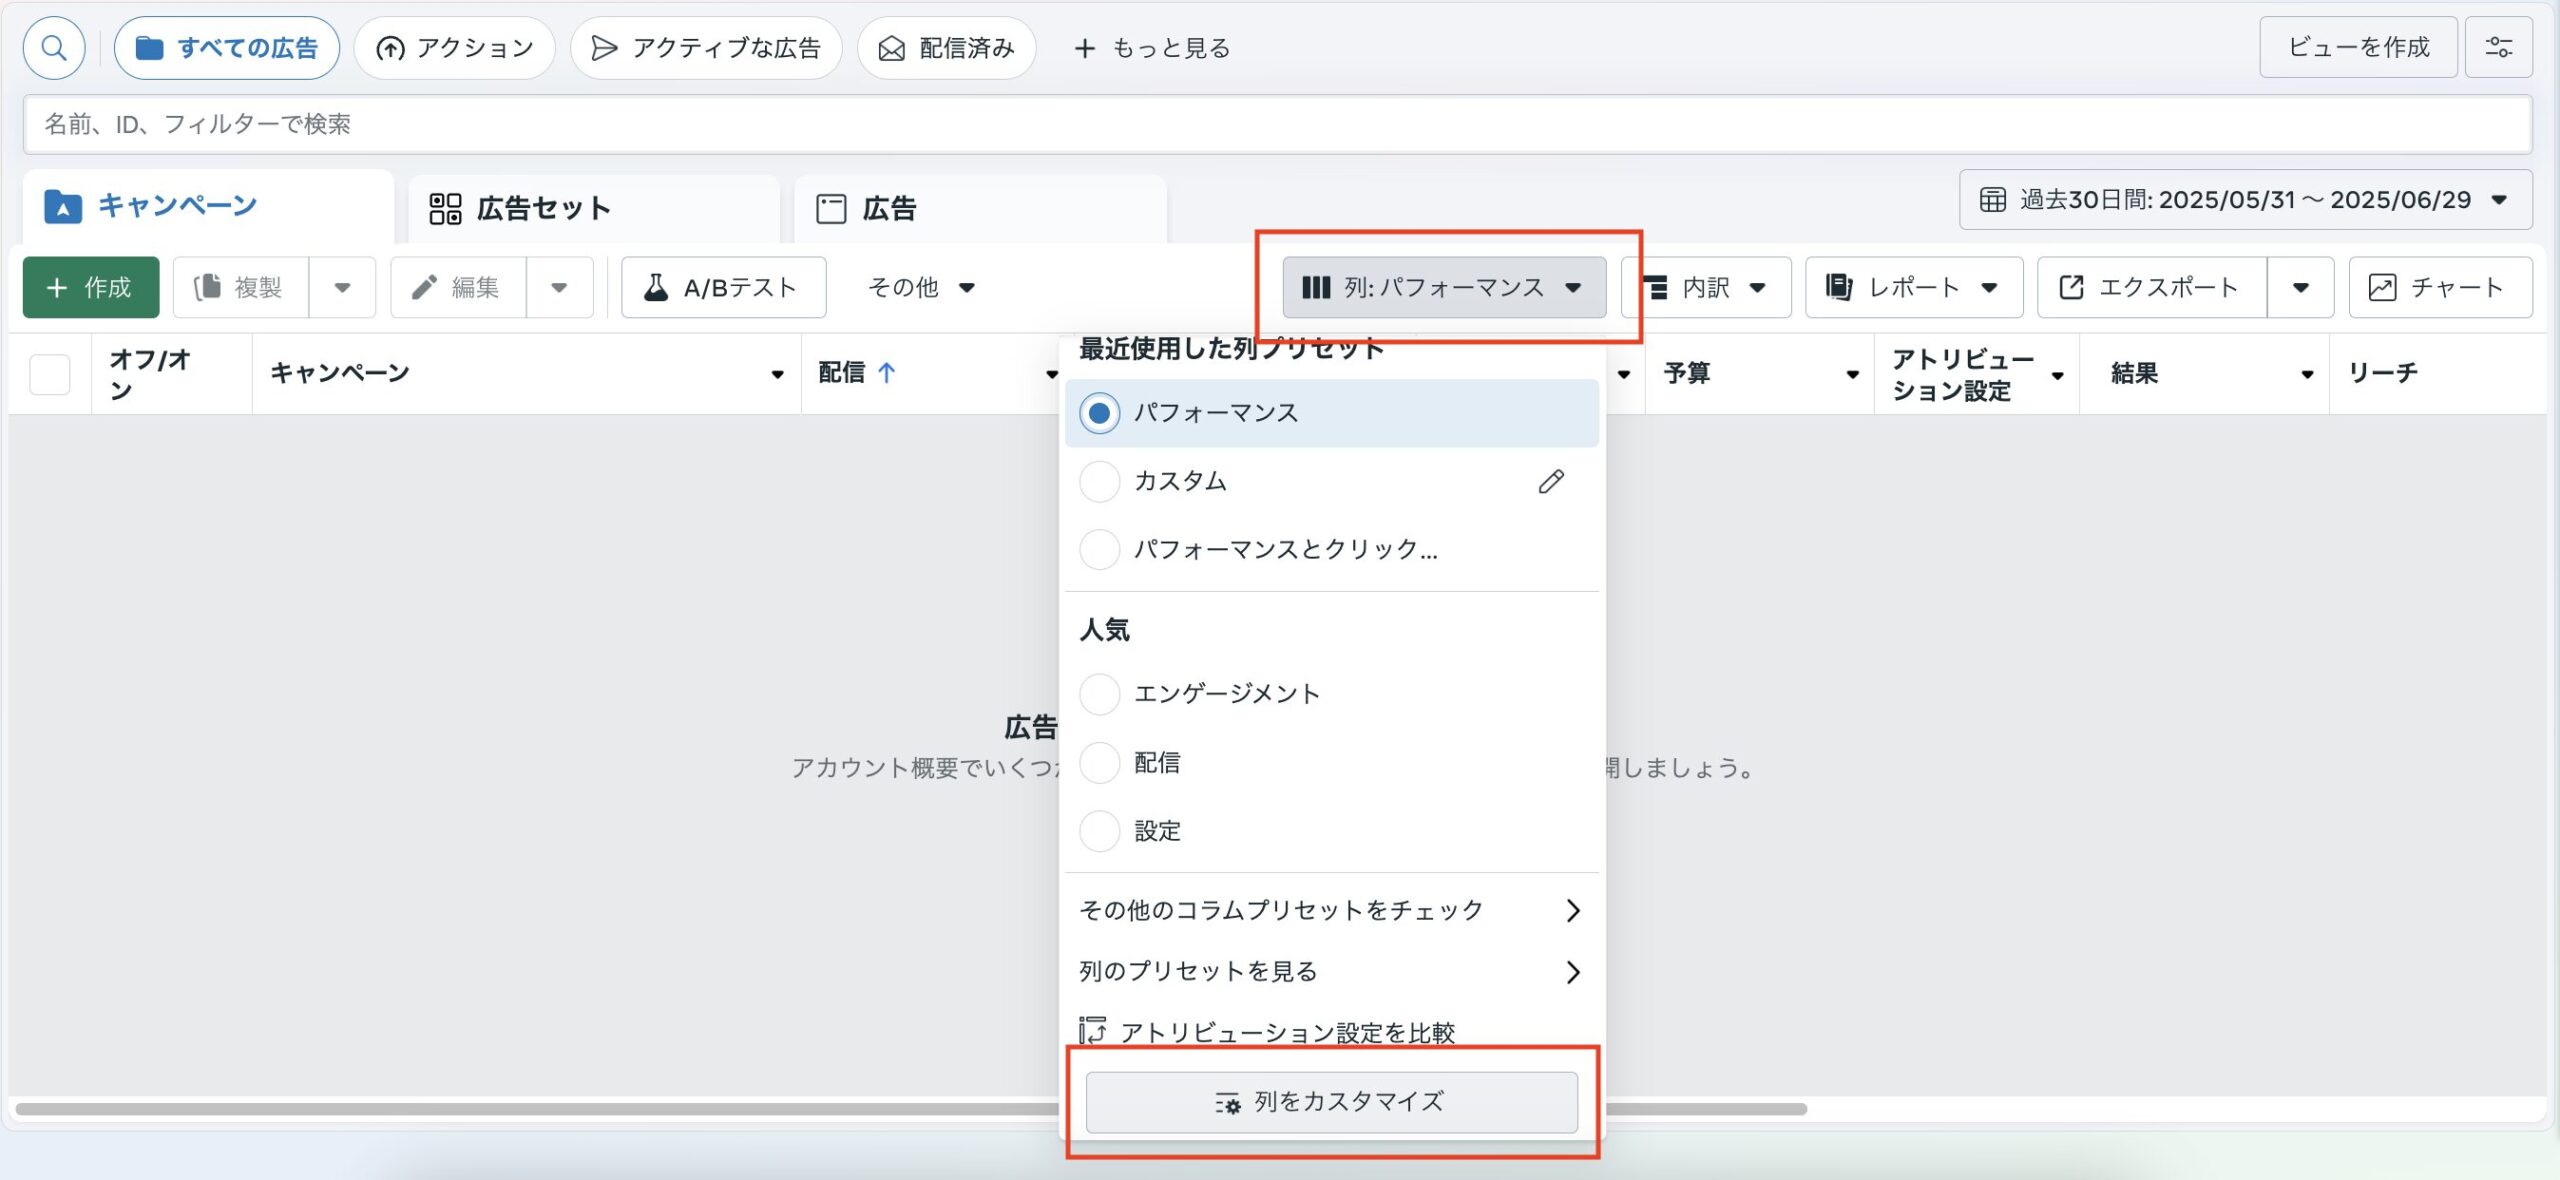This screenshot has height=1180, width=2560.
Task: Click the pencil icon next to カスタム
Action: point(1550,482)
